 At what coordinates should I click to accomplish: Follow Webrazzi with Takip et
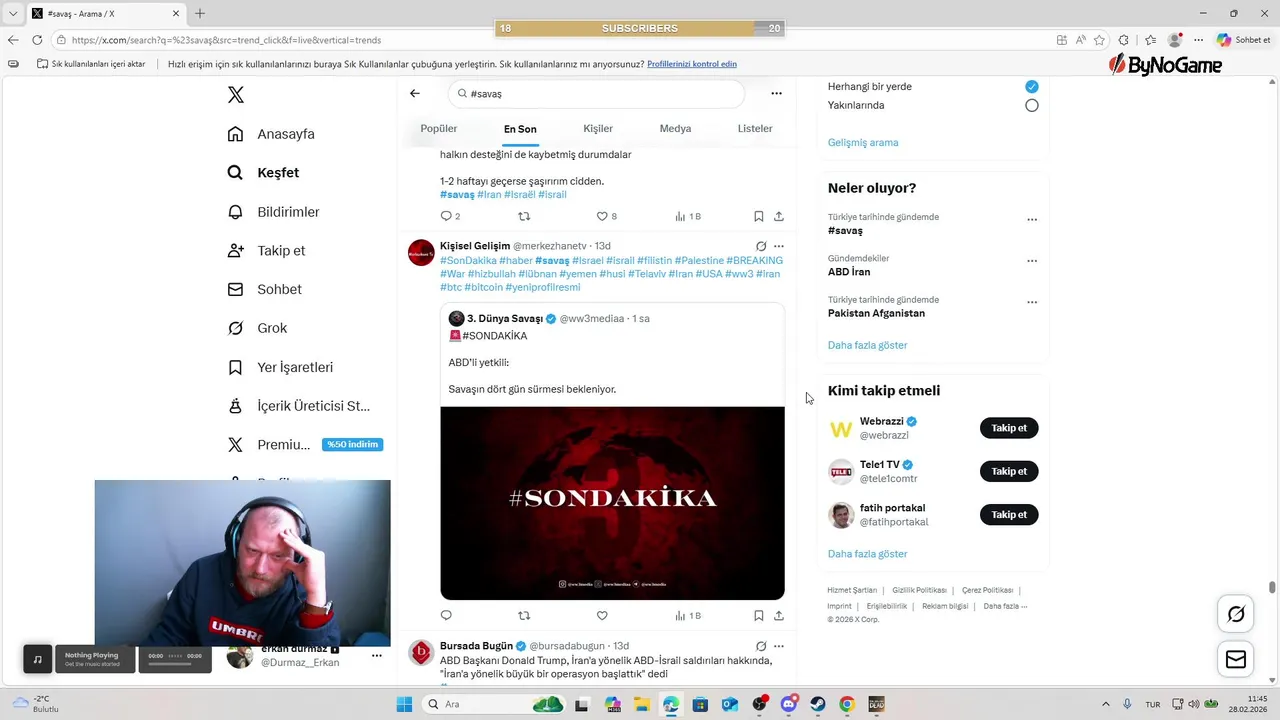1009,428
